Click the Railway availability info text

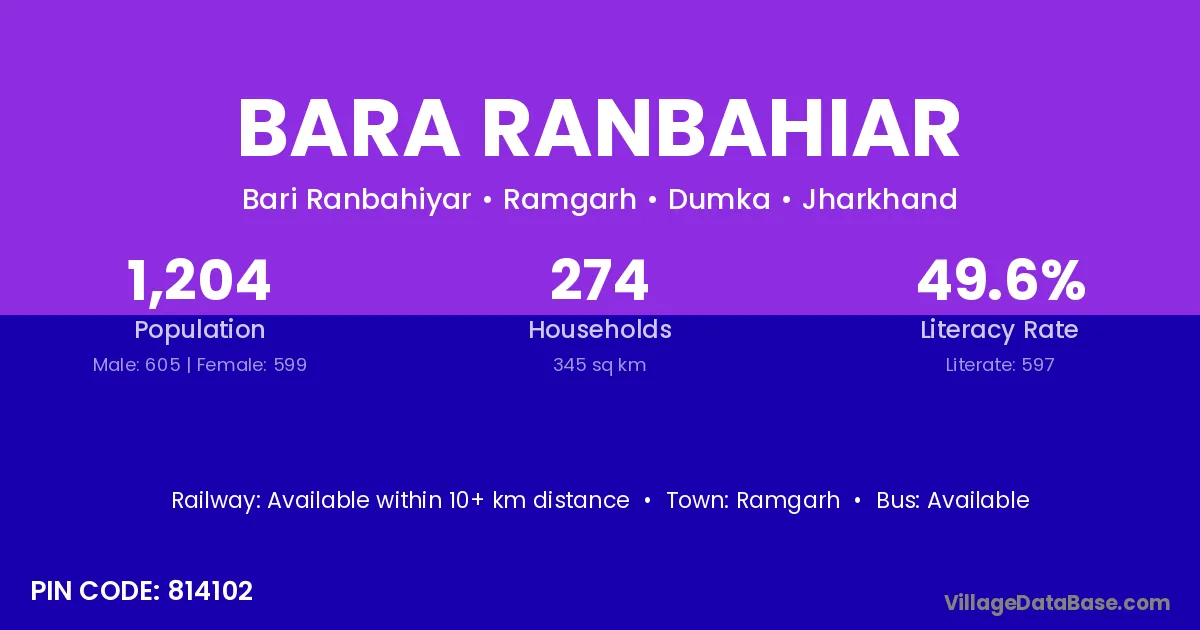(400, 500)
